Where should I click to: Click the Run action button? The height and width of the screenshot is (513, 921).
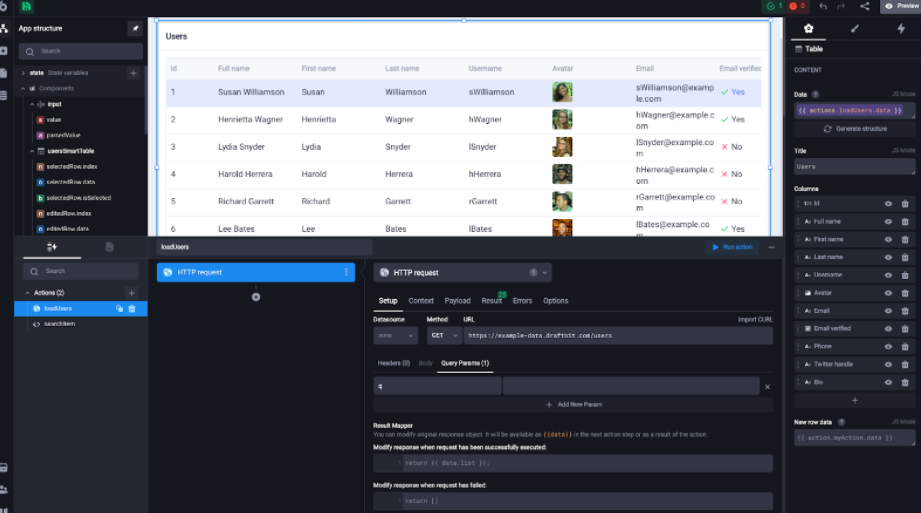tap(730, 247)
